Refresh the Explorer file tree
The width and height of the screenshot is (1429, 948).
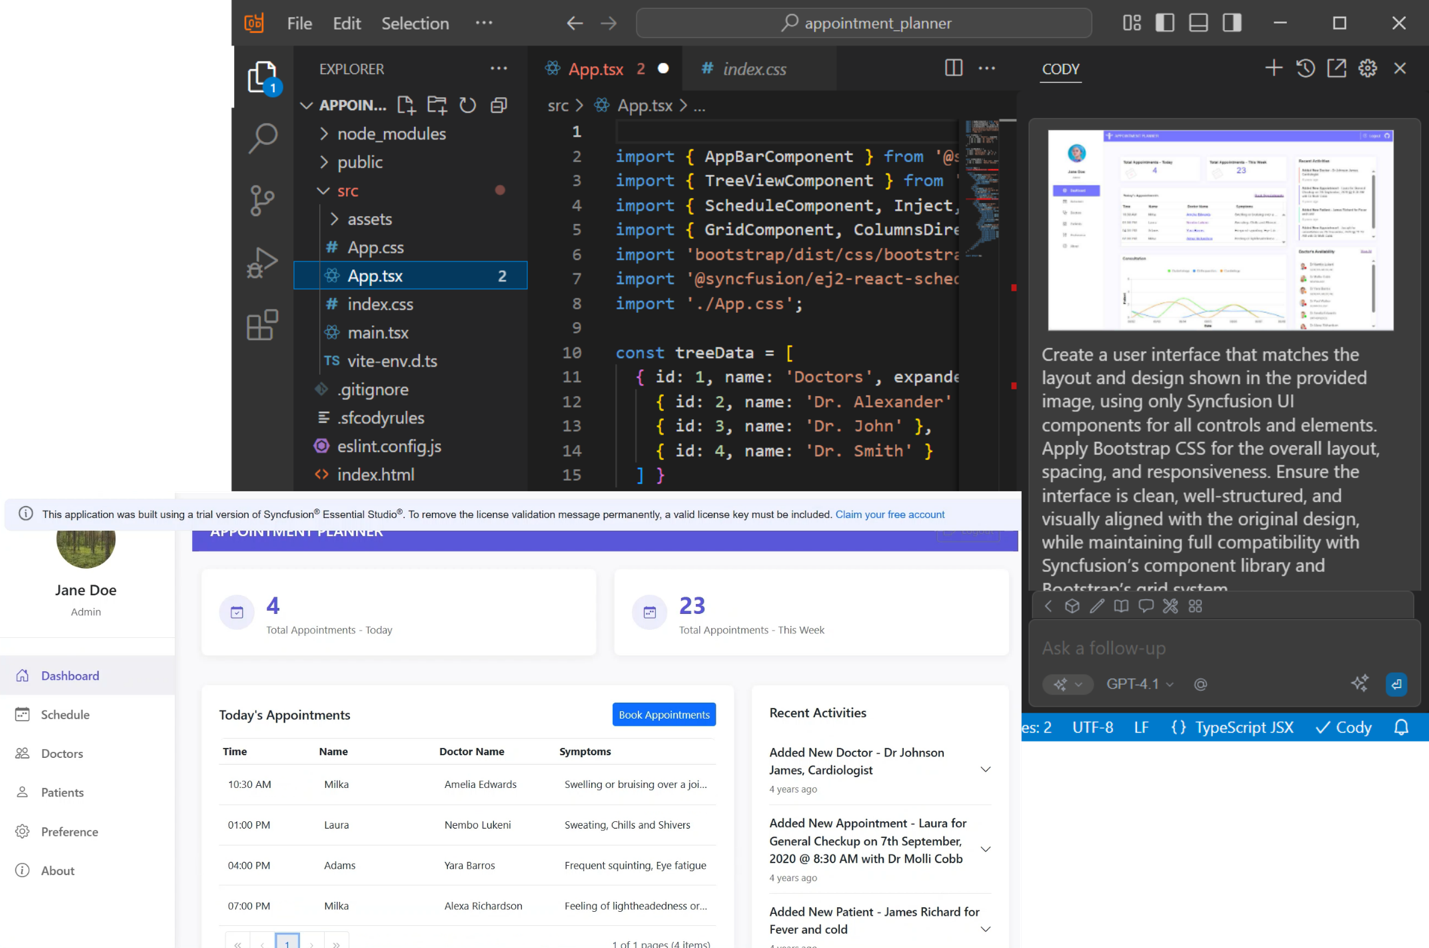(467, 105)
